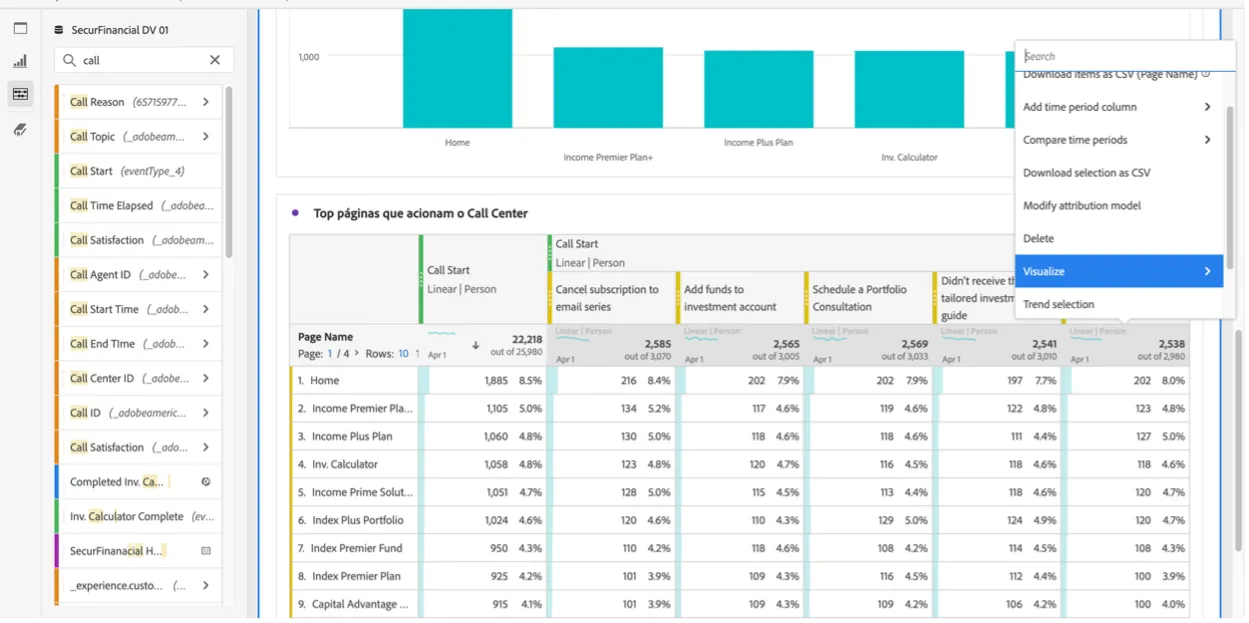
Task: Click 'Schedule a Portfolio Consultation' column header
Action: [868, 298]
